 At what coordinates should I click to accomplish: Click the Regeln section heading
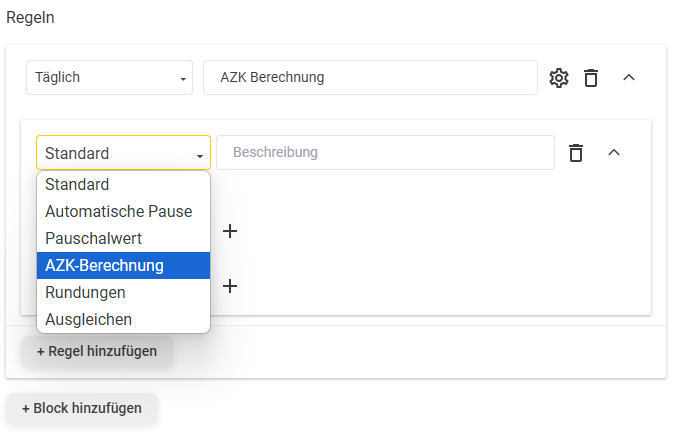click(30, 18)
